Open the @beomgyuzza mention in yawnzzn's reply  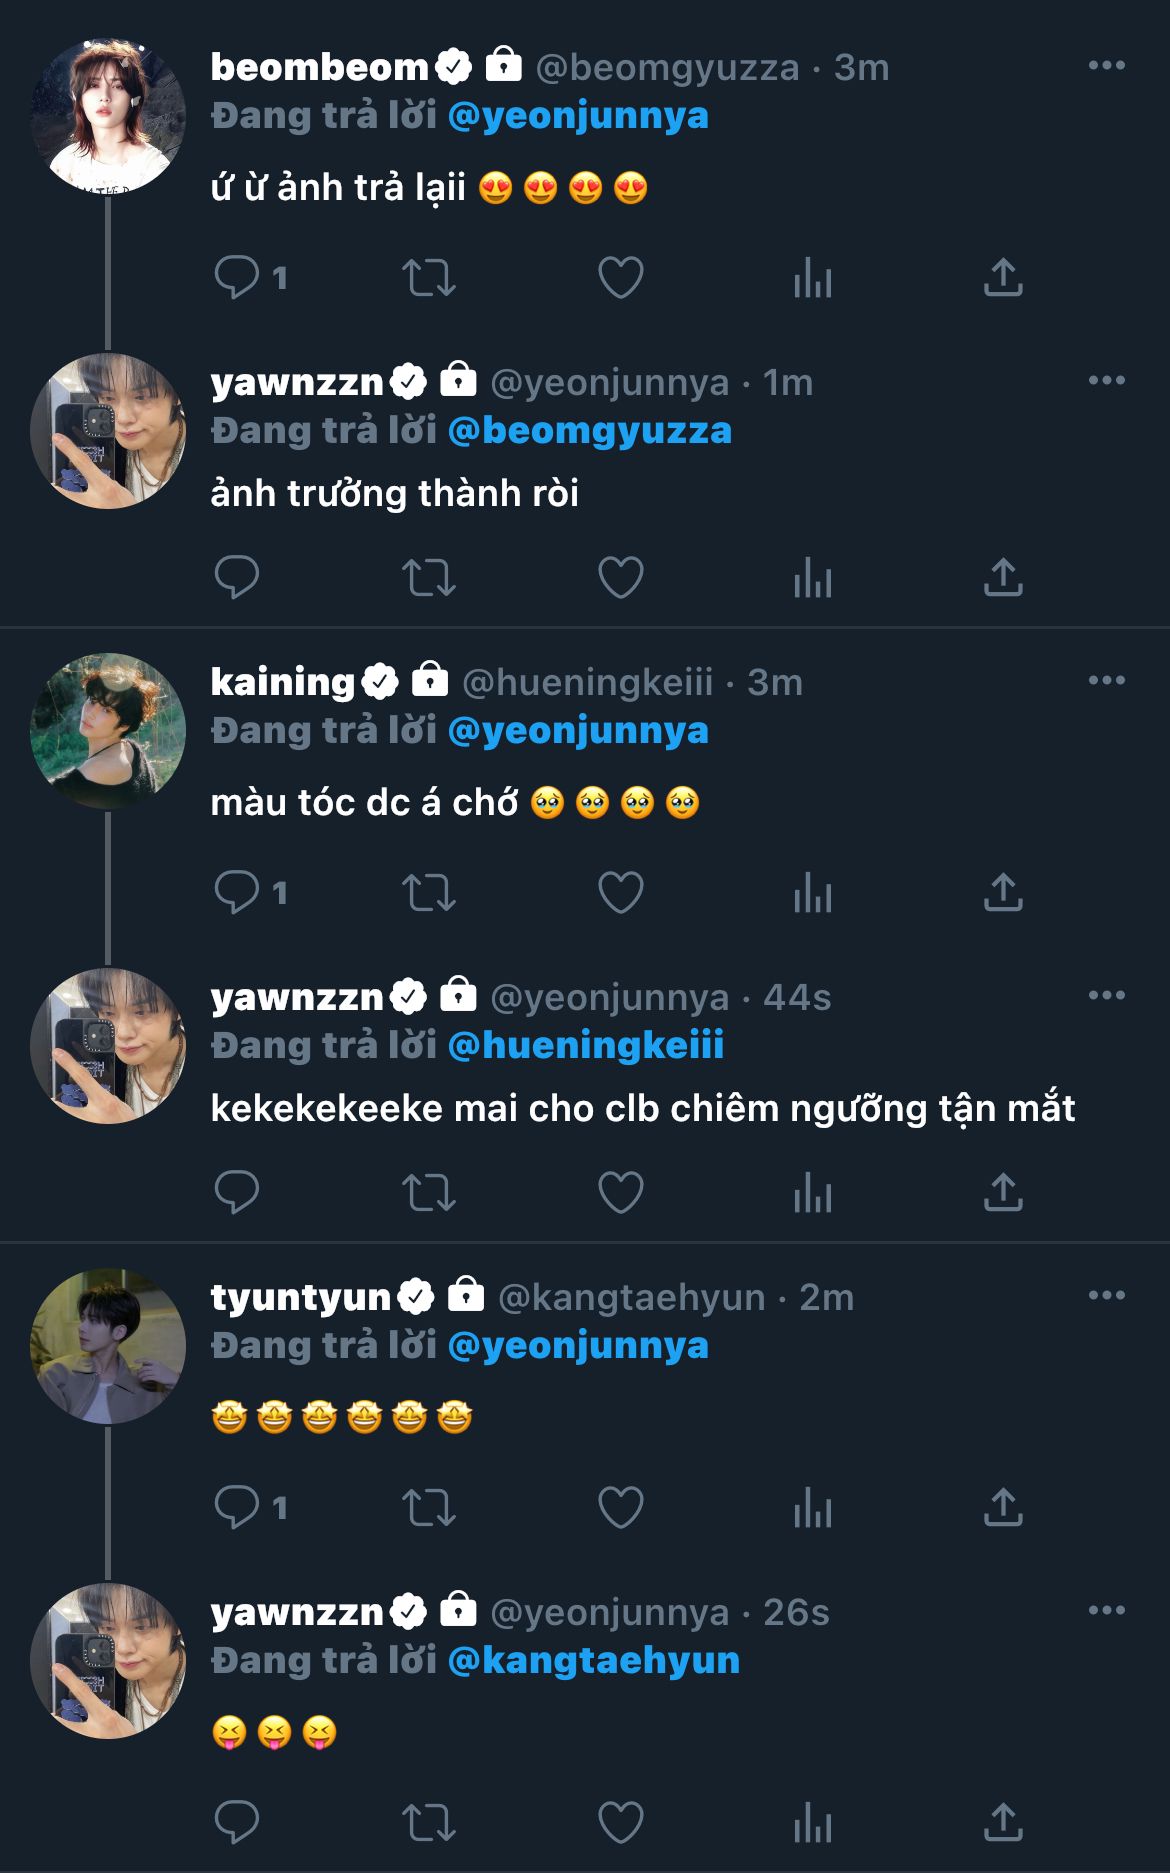pyautogui.click(x=590, y=431)
